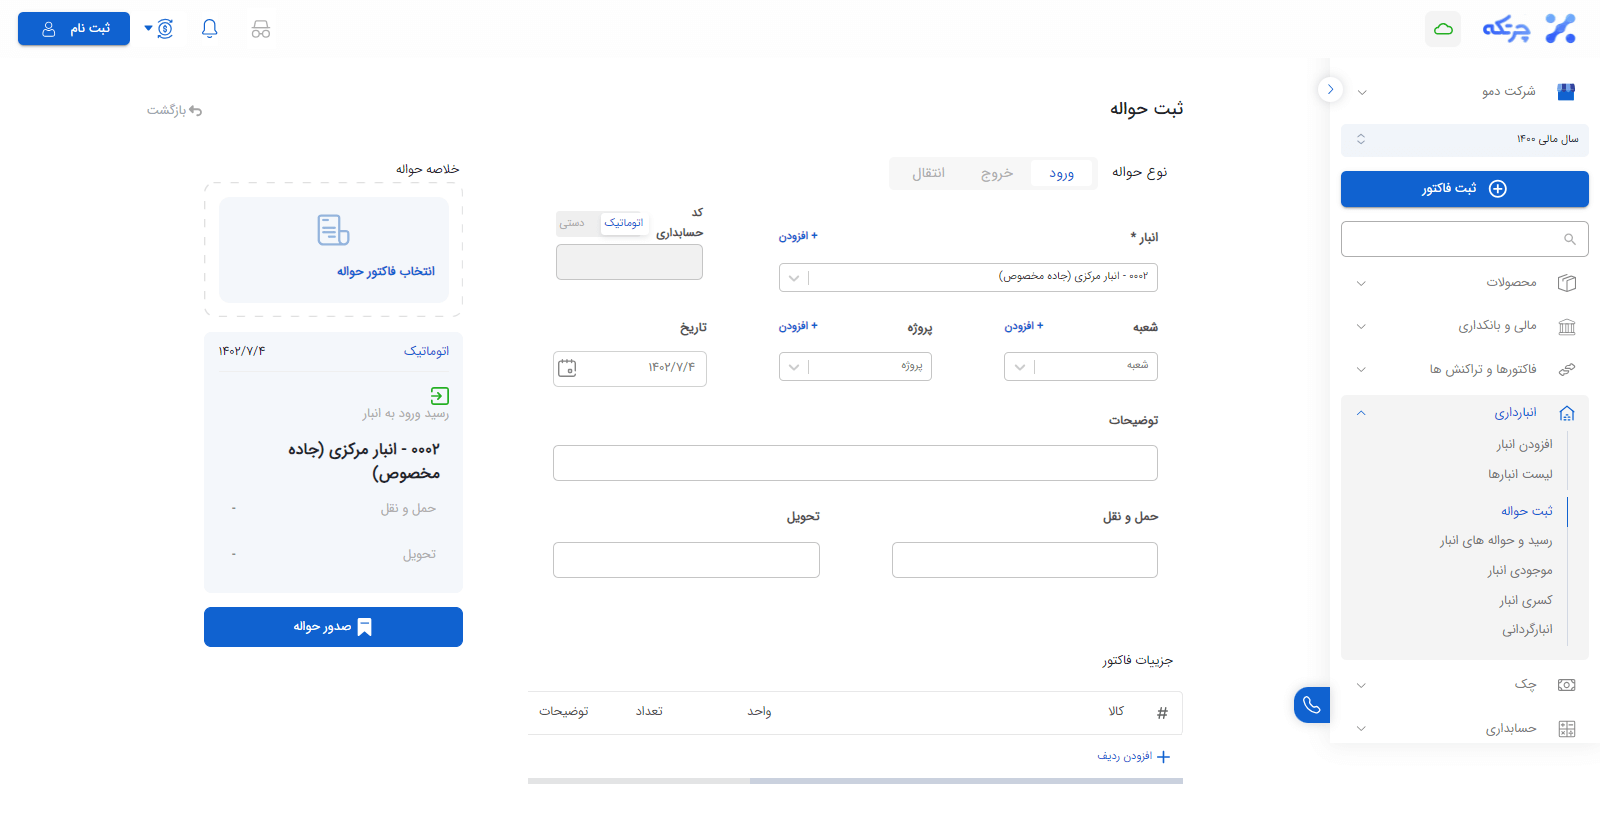
Task: Expand the شرکت دمو company menu
Action: [x=1362, y=92]
